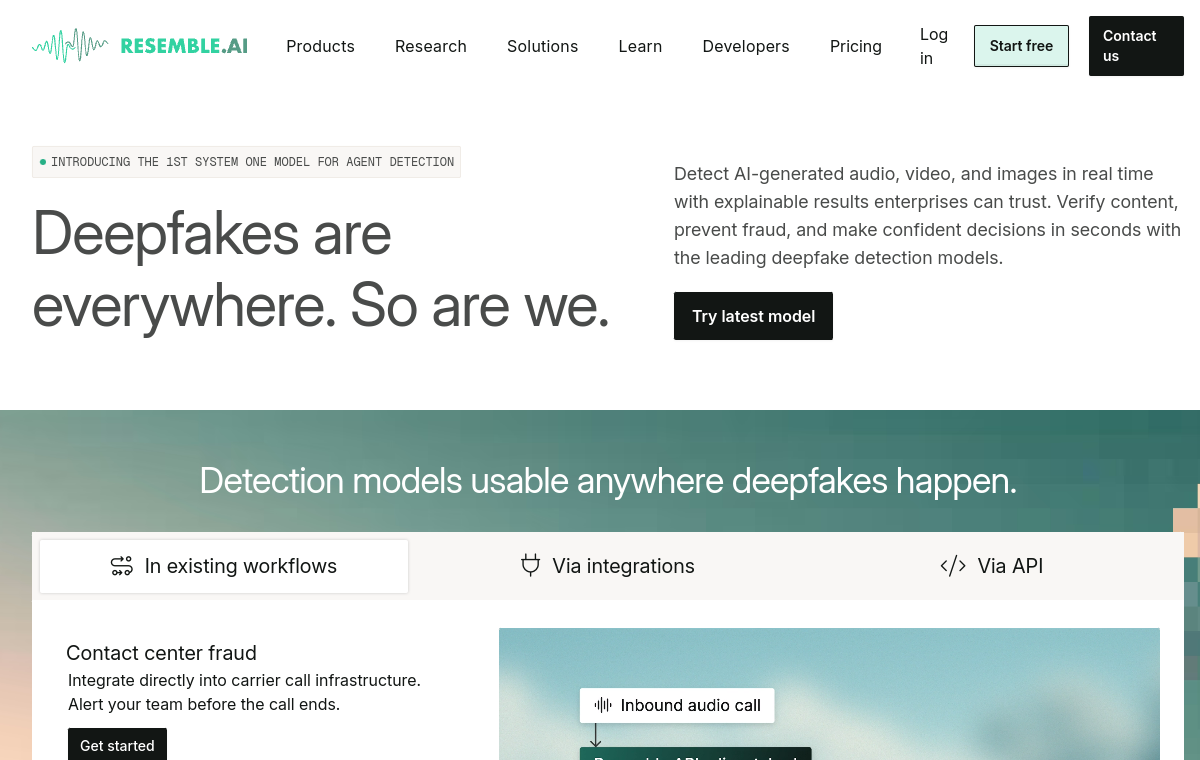The width and height of the screenshot is (1200, 760).
Task: Click Get started under Contact center fraud
Action: tap(117, 745)
